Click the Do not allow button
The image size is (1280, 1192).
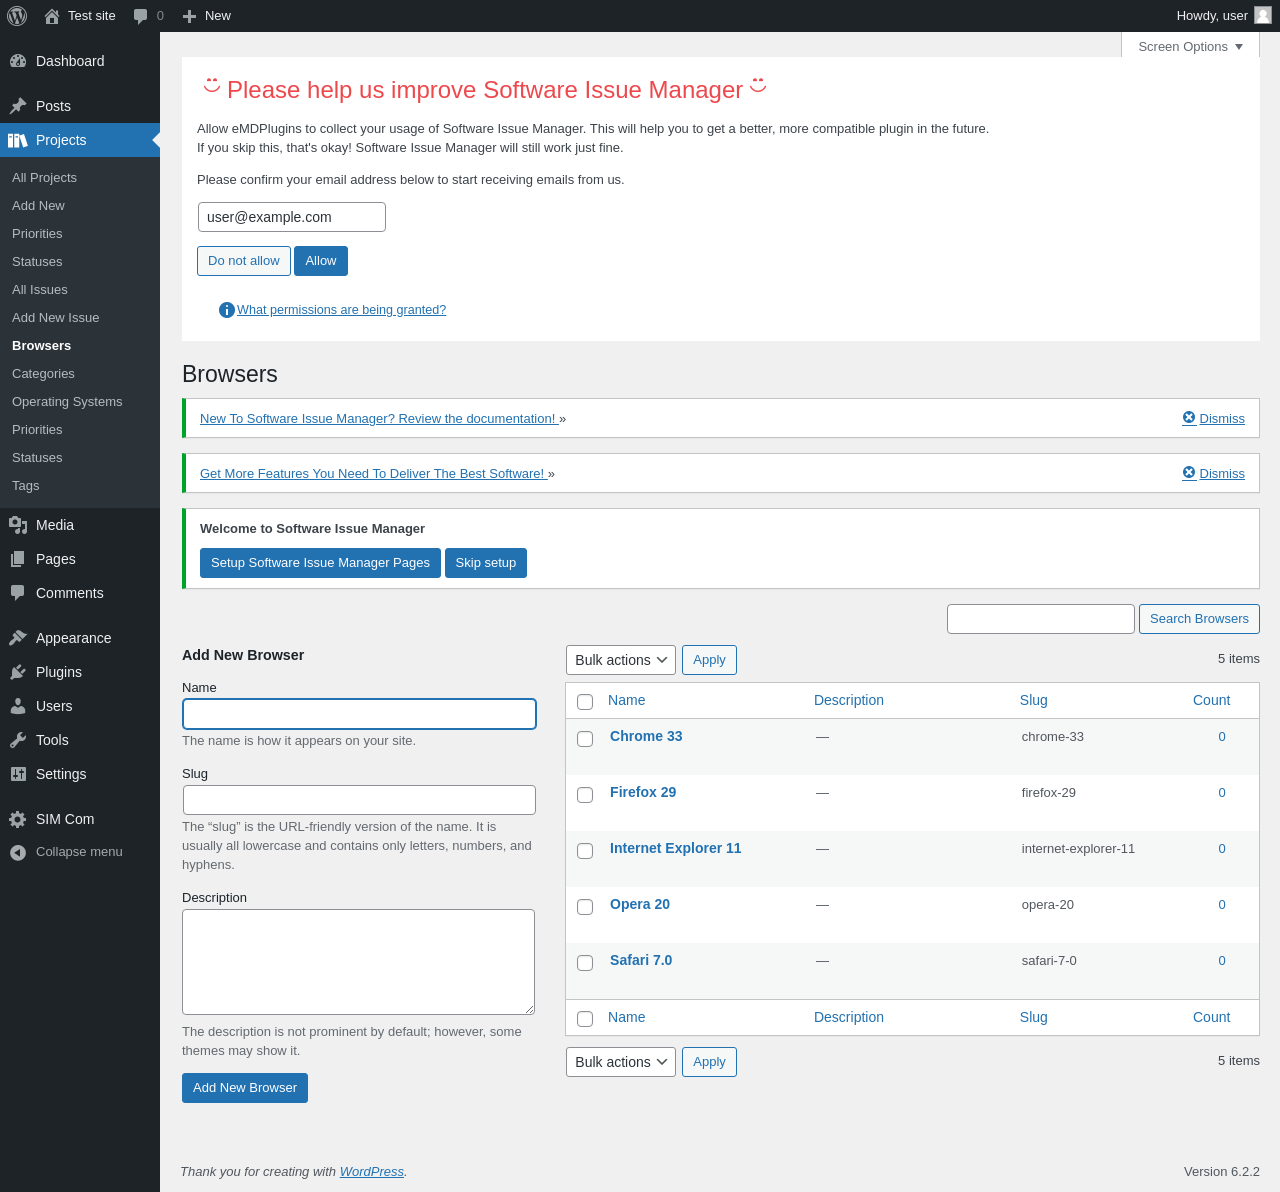[x=244, y=261]
